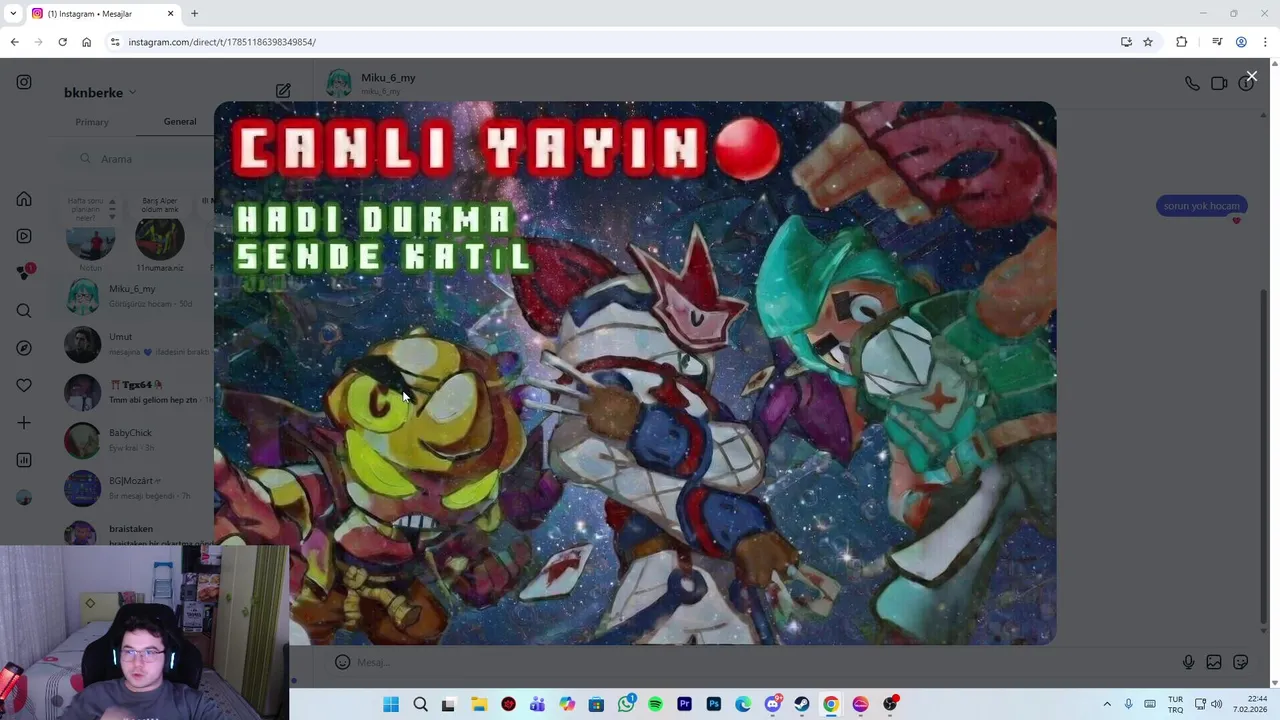Attach a photo with image icon

pos(1214,662)
